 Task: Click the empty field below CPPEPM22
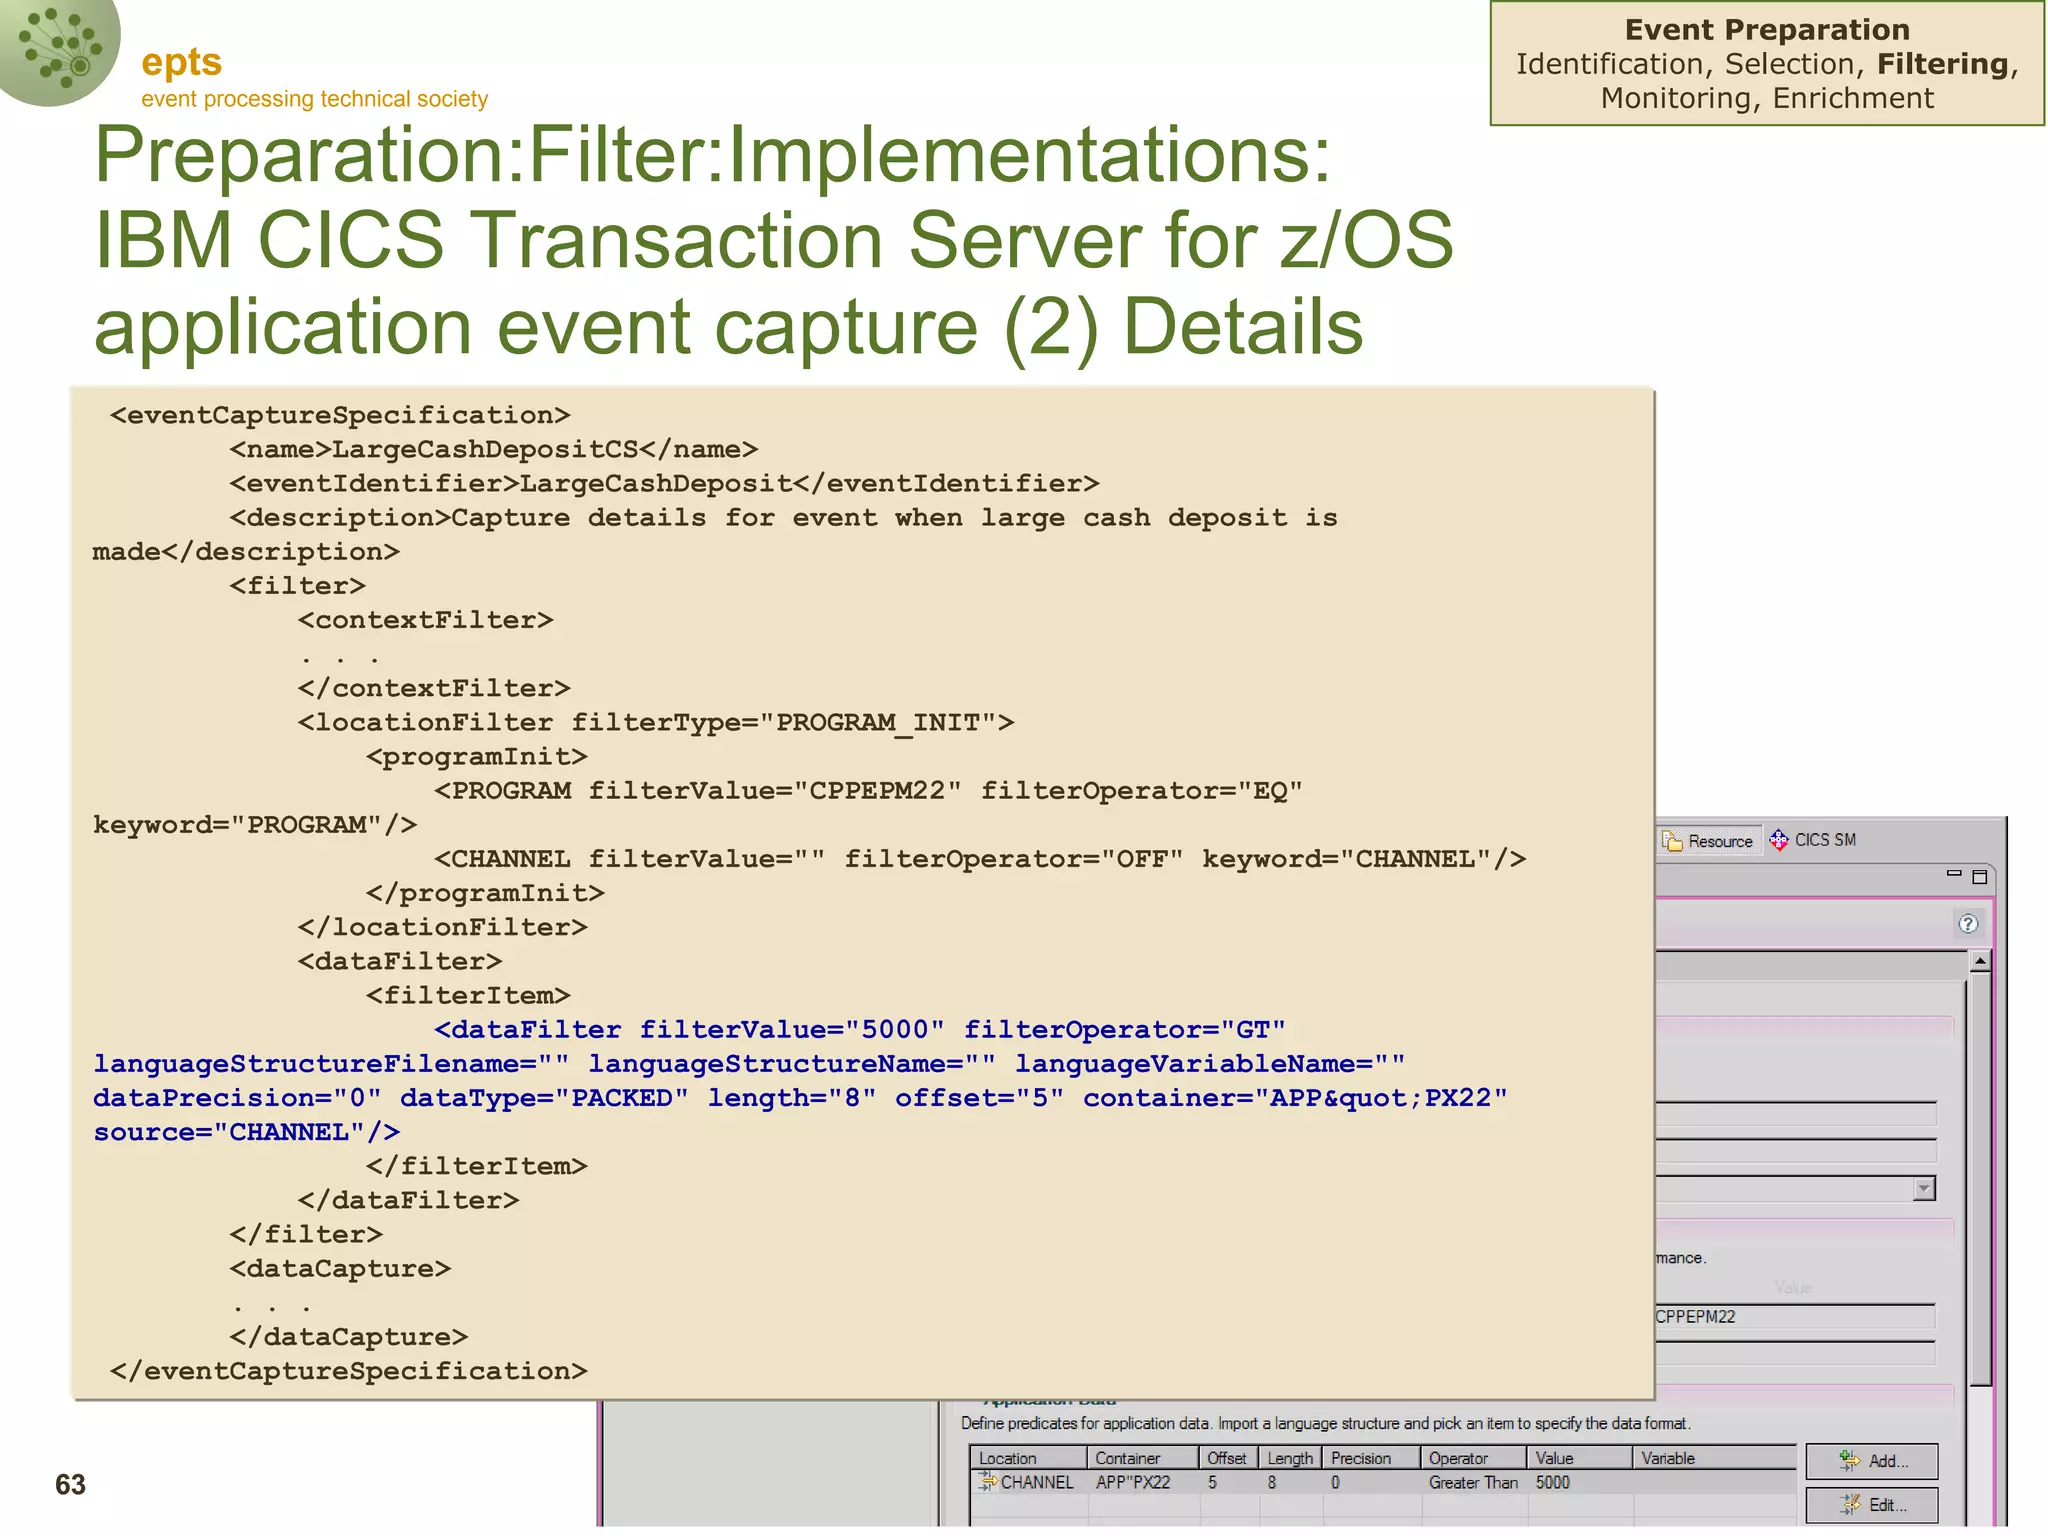[x=1794, y=1354]
